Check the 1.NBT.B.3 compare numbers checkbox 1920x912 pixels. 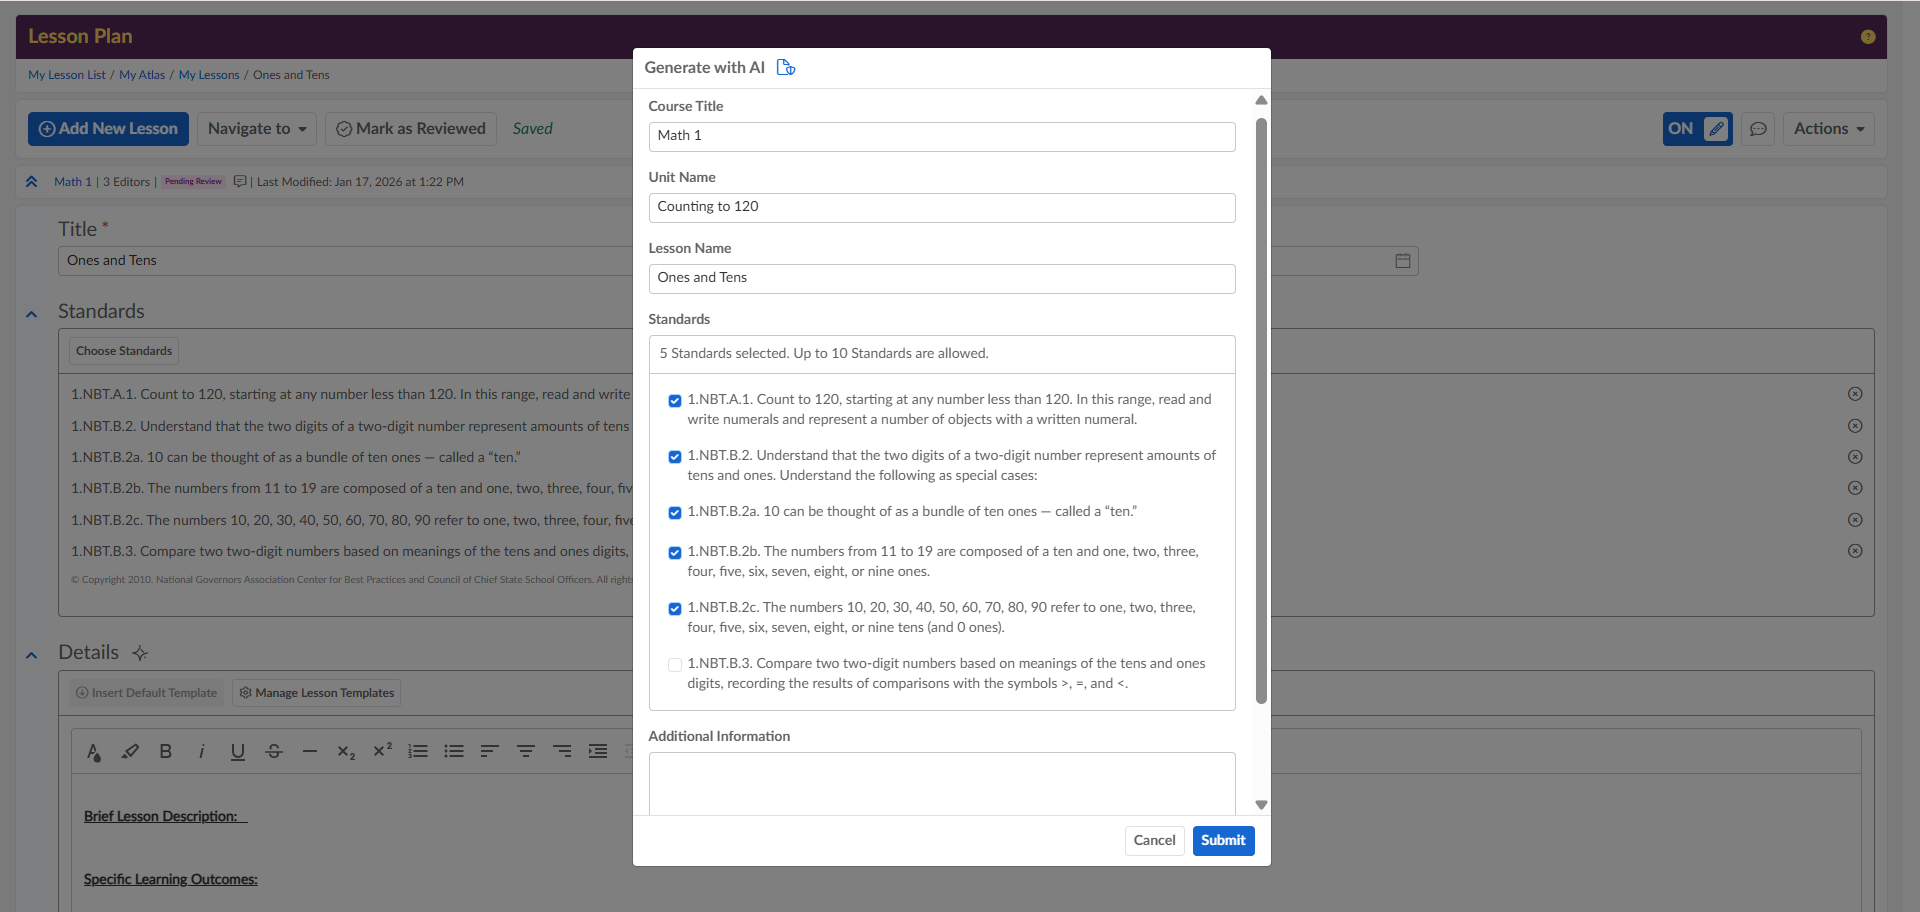point(675,665)
